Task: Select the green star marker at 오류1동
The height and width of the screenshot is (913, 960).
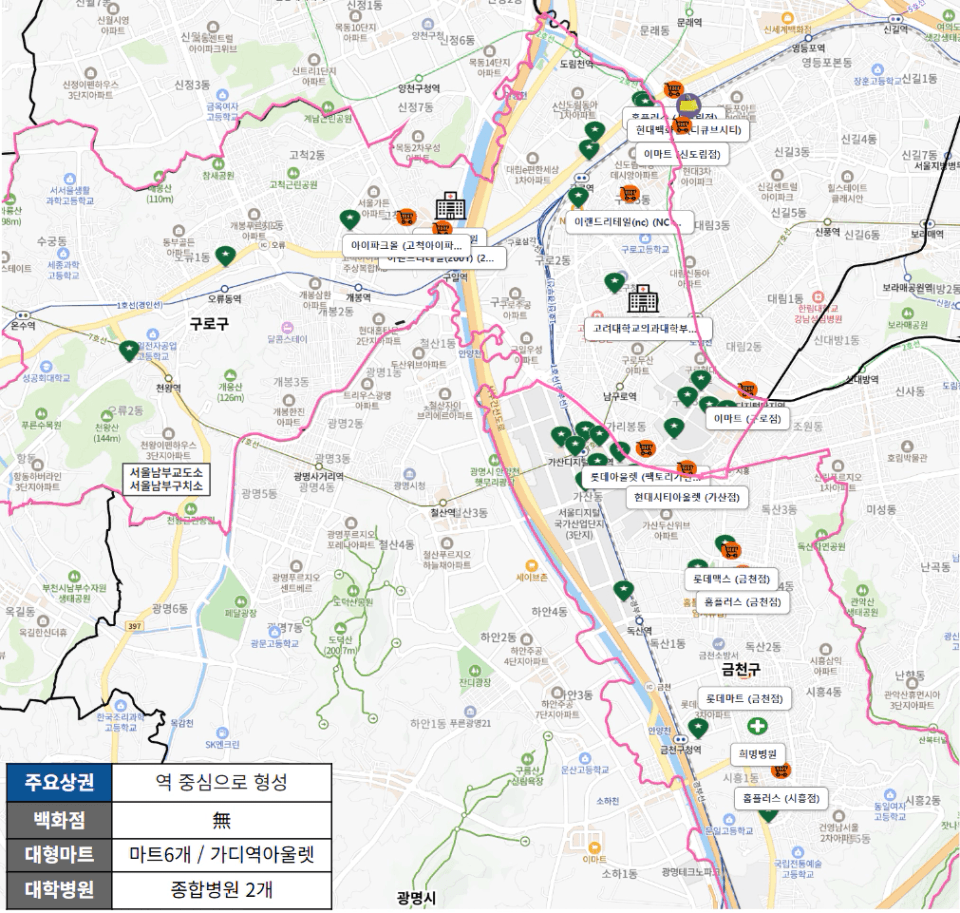Action: (225, 255)
